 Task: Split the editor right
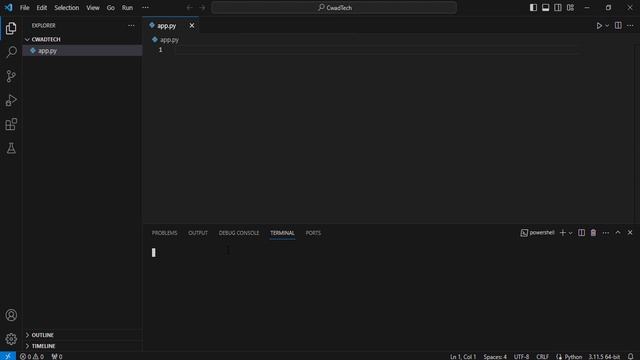coord(618,25)
